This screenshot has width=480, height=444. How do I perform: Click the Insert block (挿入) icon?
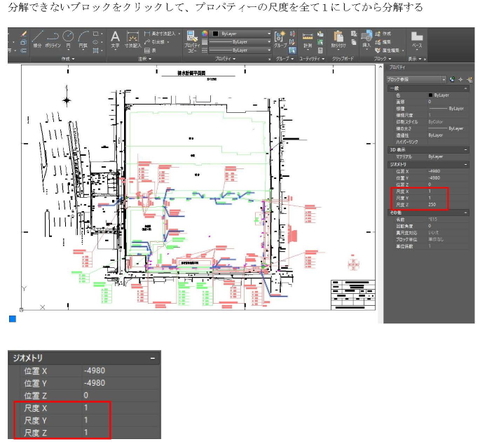(x=366, y=39)
